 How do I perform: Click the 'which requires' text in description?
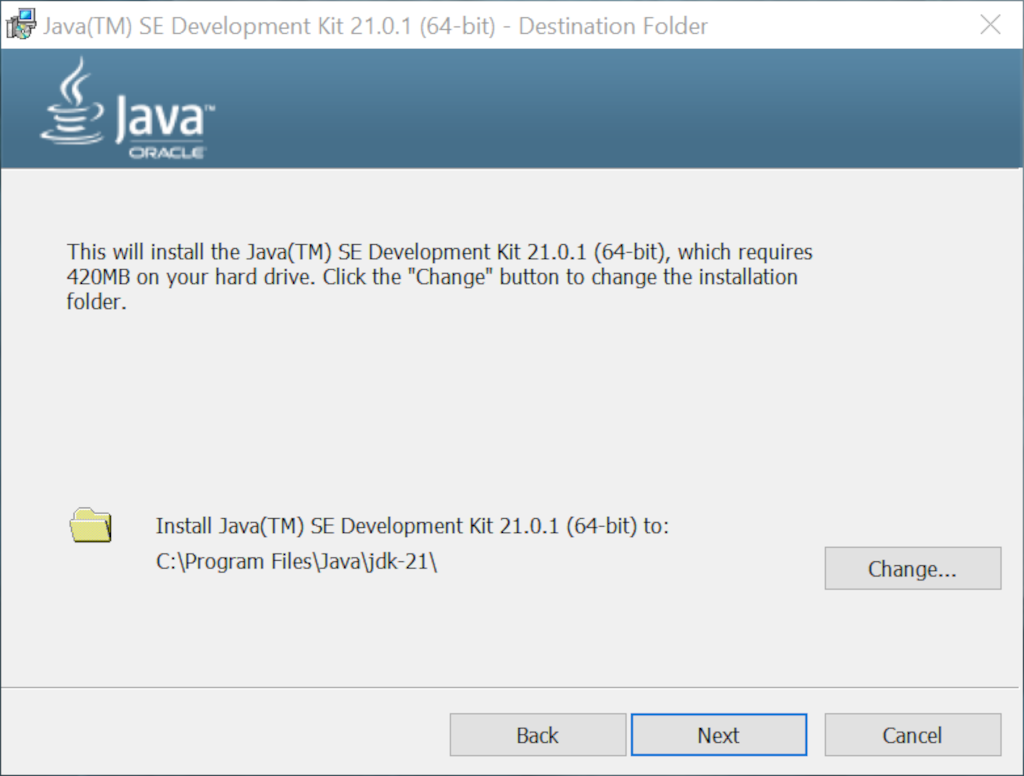745,252
